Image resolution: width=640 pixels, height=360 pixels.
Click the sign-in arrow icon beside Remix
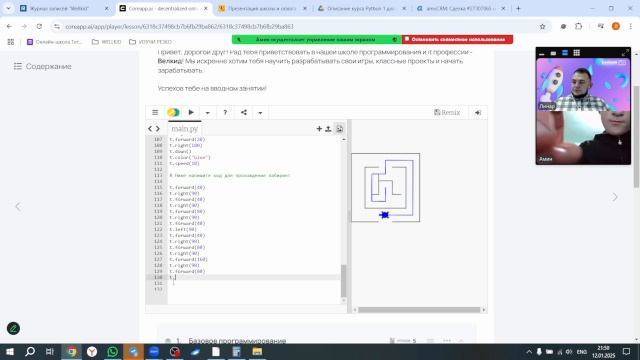coord(478,112)
